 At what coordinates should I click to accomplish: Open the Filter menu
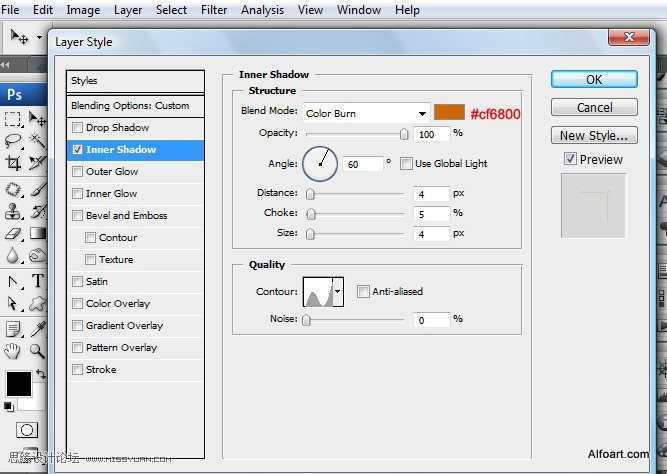click(x=214, y=10)
